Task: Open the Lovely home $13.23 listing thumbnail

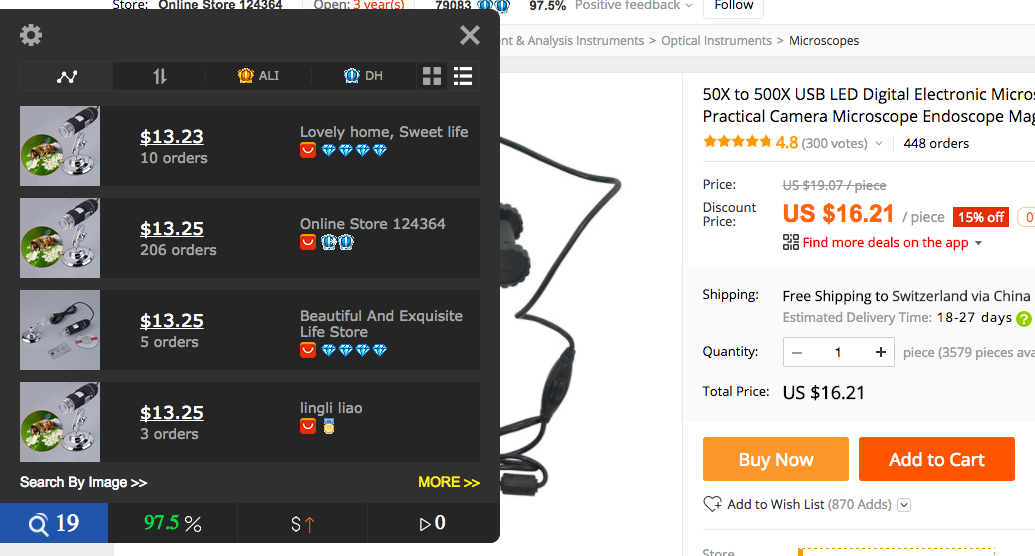Action: (60, 146)
